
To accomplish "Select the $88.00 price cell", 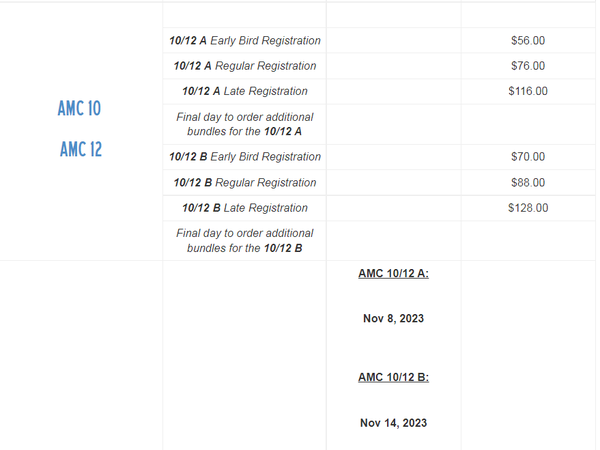I will click(527, 183).
